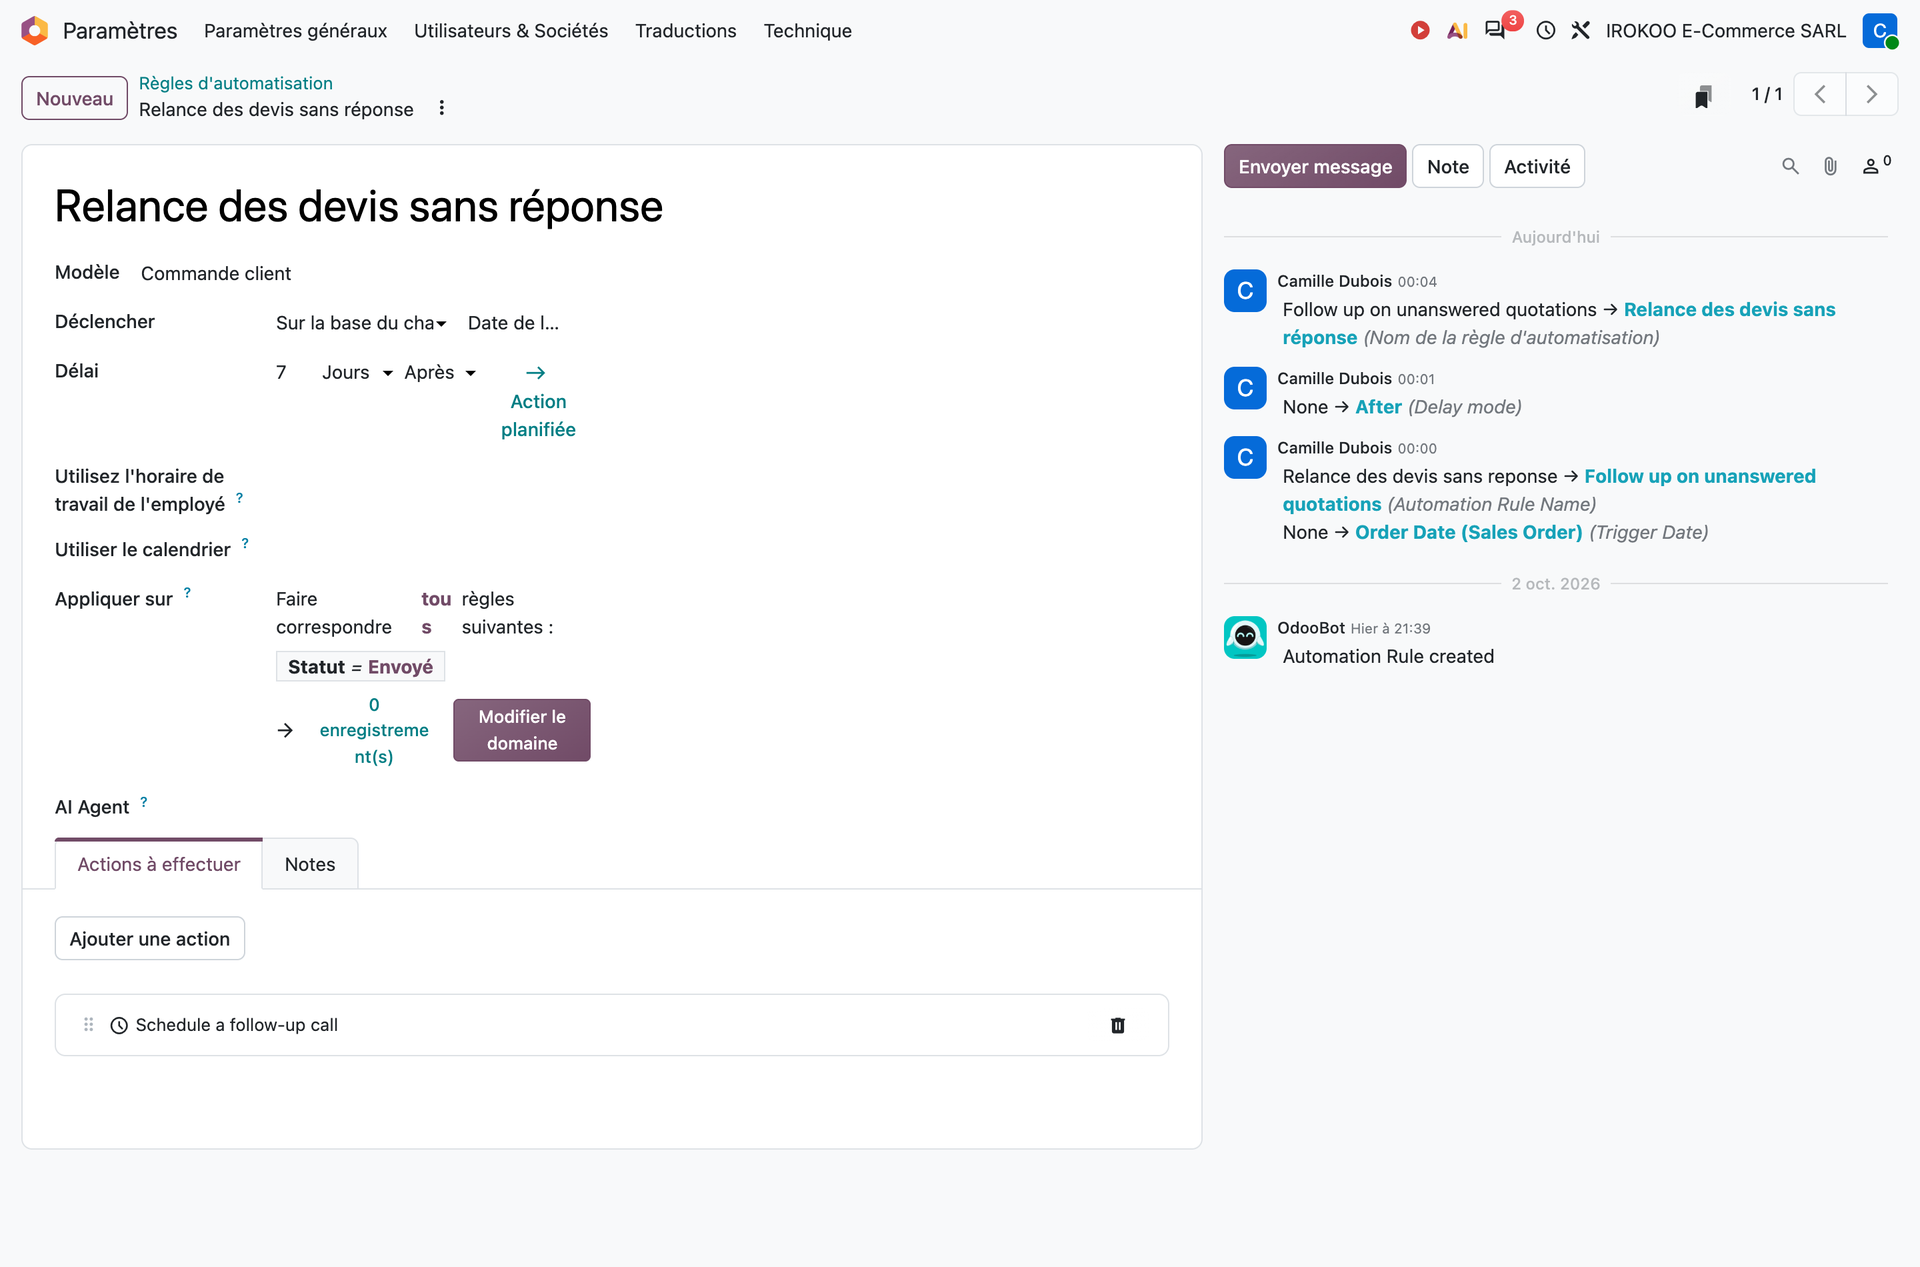Open the Odoo home app icon
The height and width of the screenshot is (1267, 1920).
[x=35, y=31]
